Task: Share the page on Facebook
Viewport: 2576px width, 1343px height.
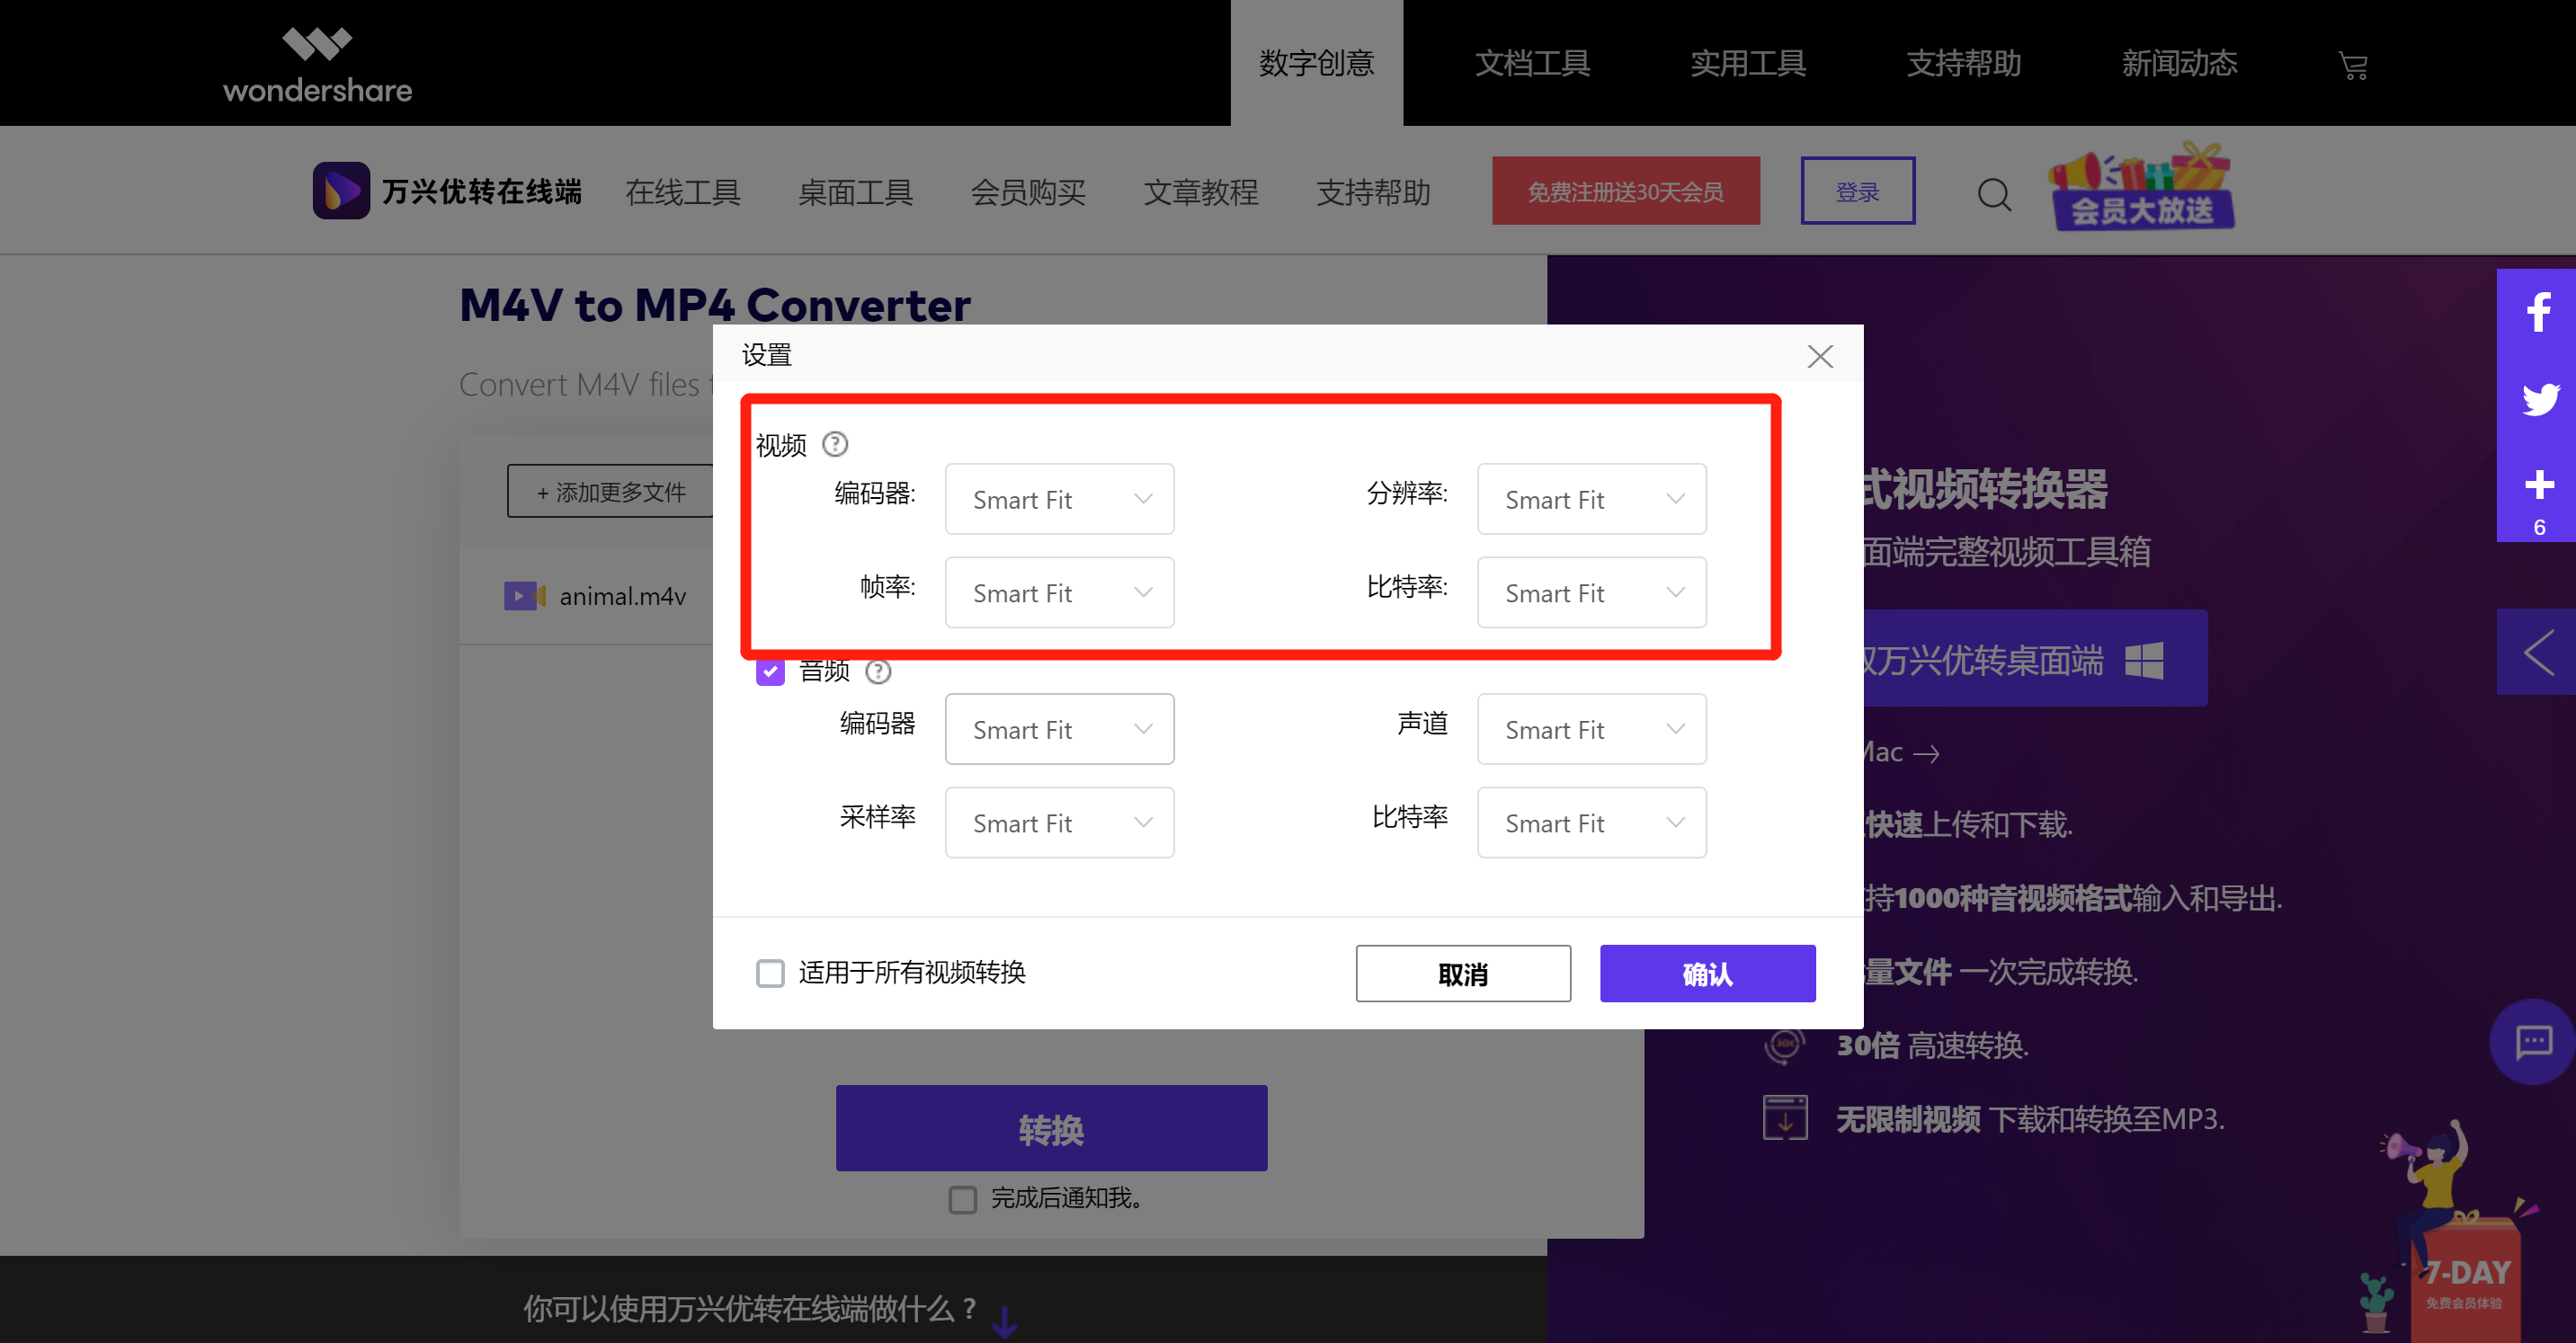Action: click(x=2537, y=311)
